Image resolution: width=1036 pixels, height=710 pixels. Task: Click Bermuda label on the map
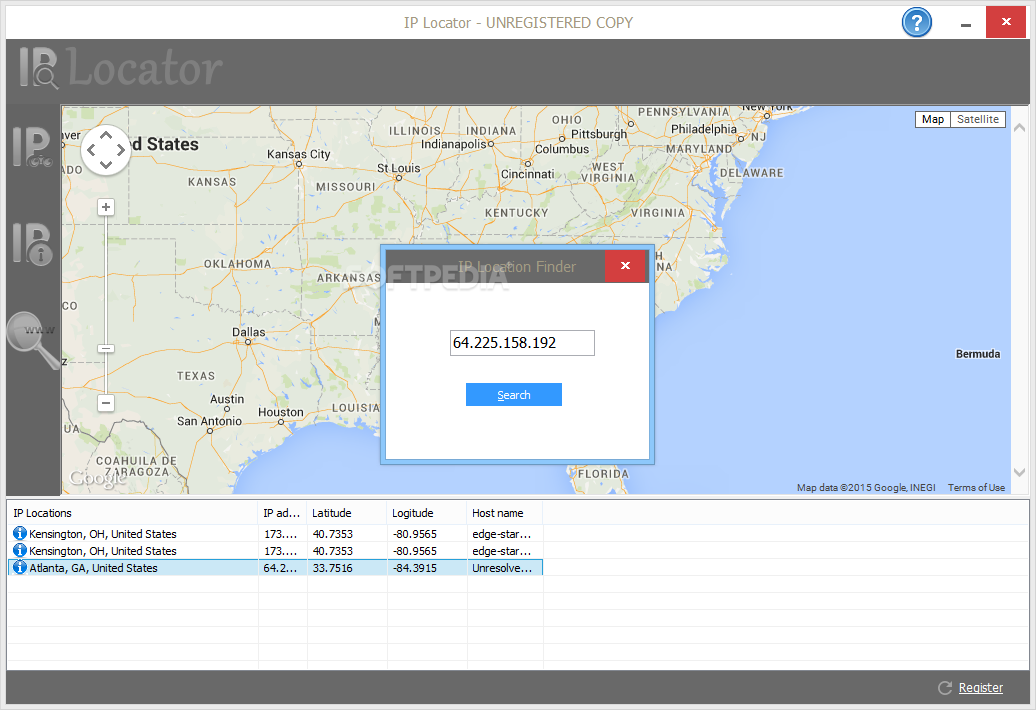point(978,354)
